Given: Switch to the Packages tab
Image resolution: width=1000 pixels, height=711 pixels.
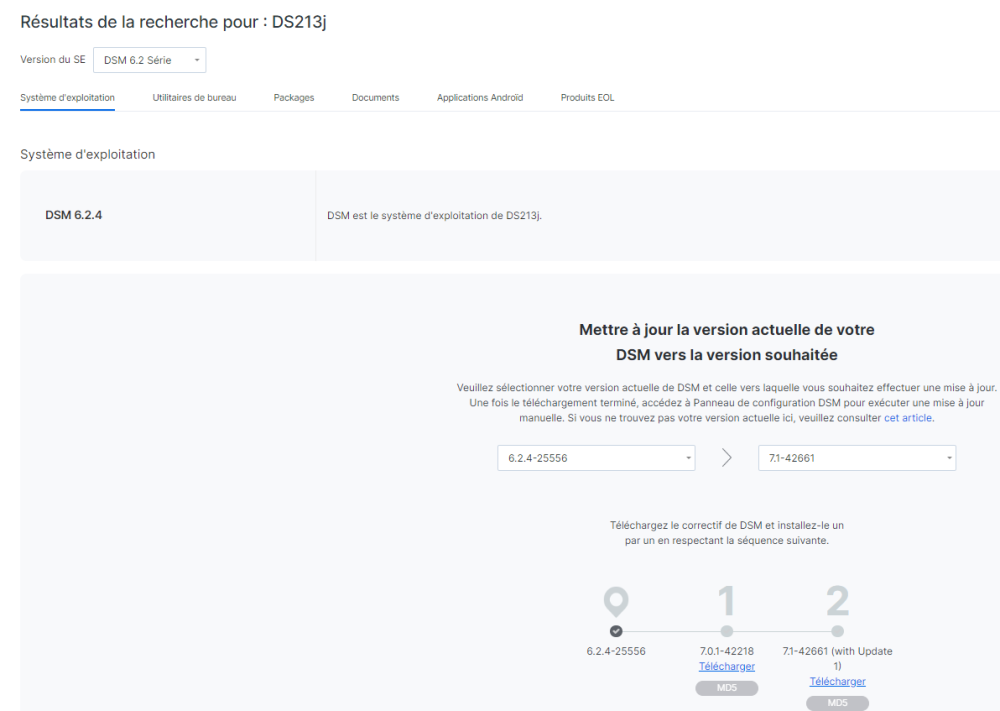Looking at the screenshot, I should coord(293,98).
